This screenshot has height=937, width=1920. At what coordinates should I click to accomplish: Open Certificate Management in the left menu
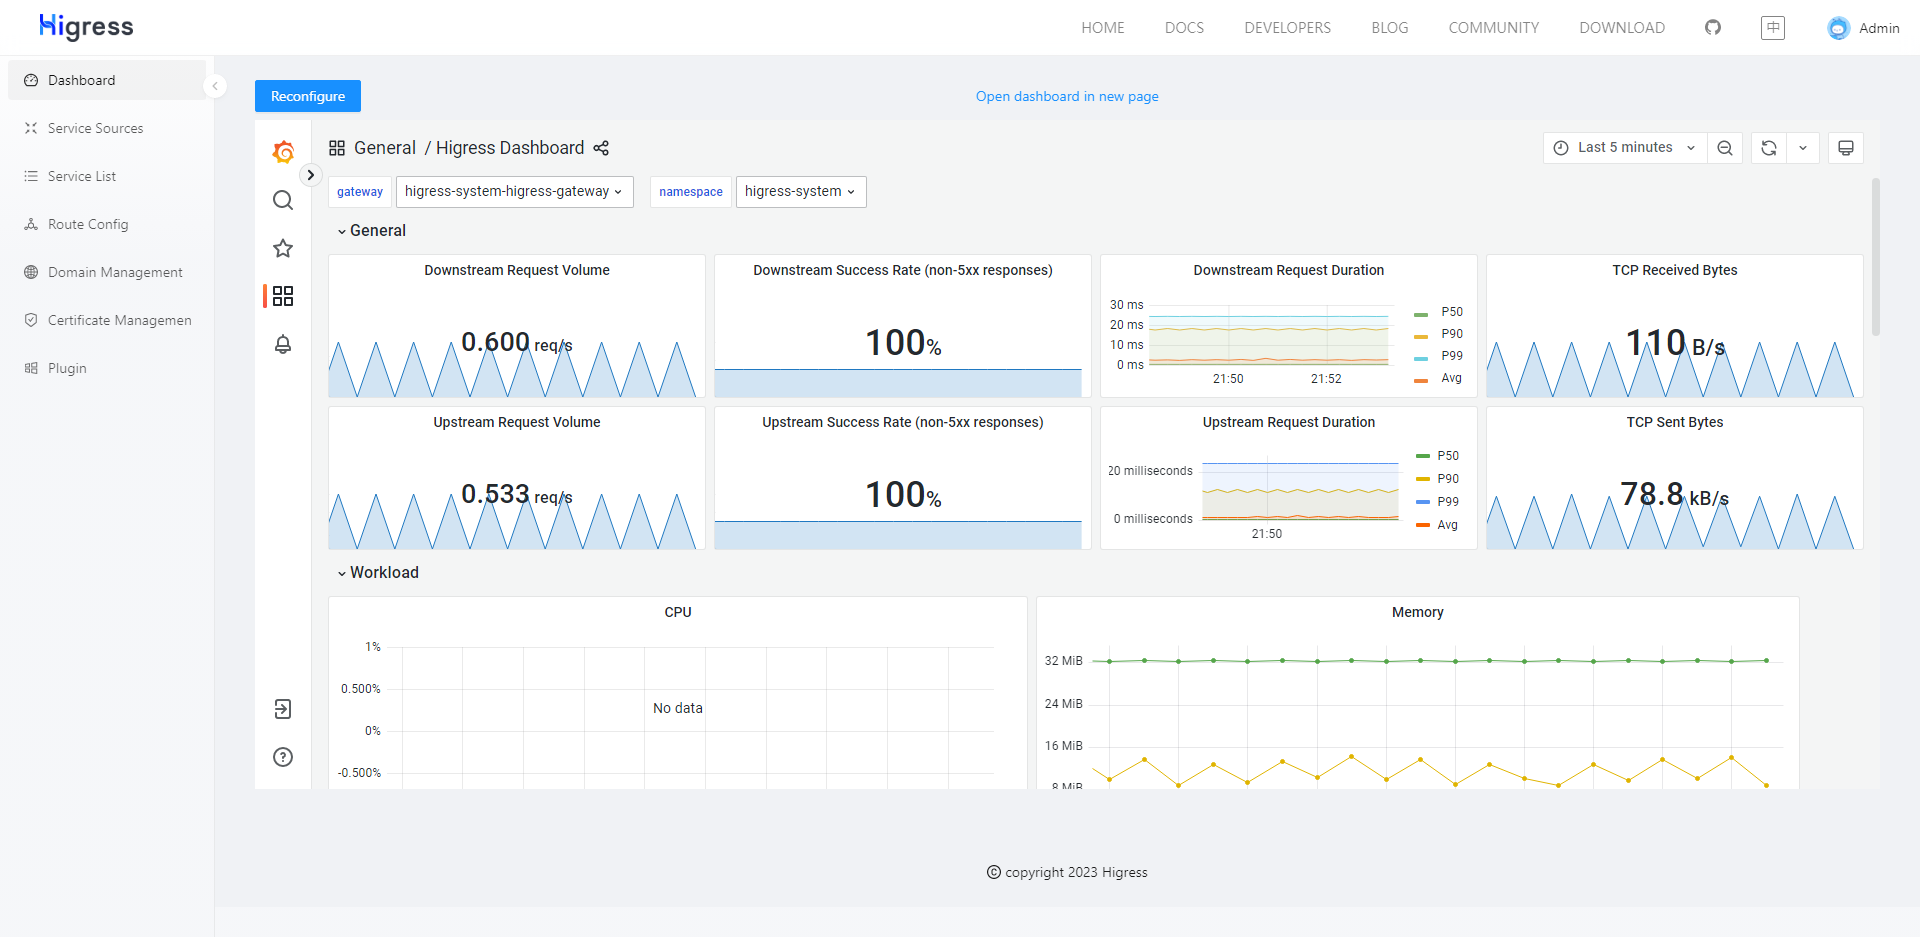click(107, 320)
